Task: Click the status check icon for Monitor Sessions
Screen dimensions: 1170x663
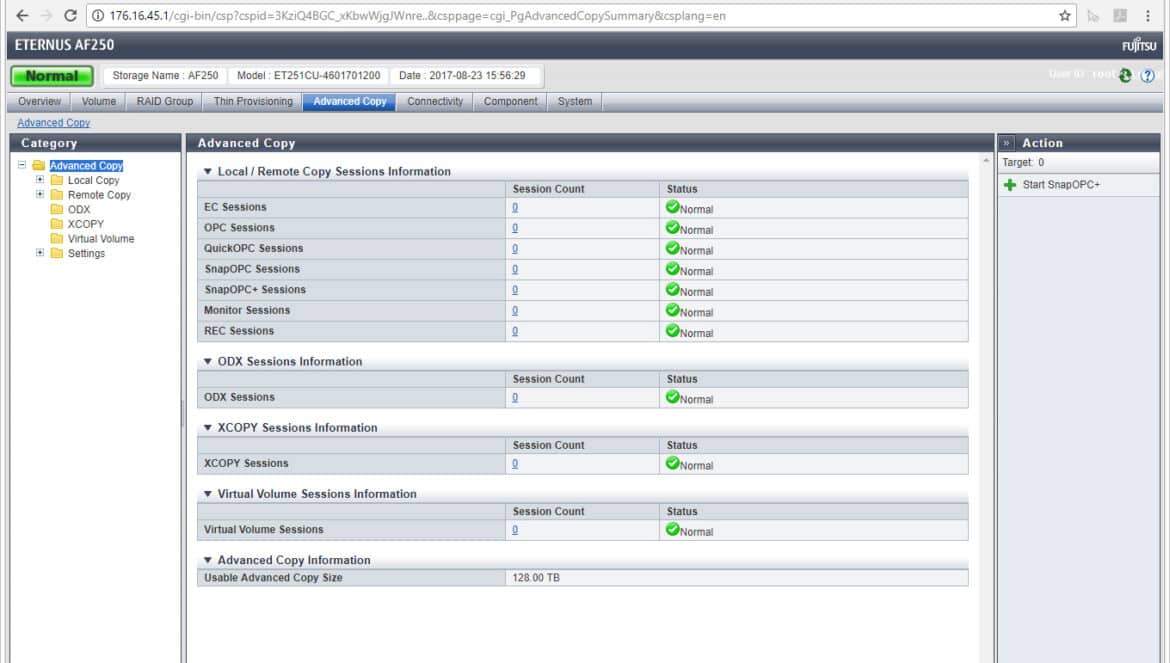Action: tap(672, 309)
